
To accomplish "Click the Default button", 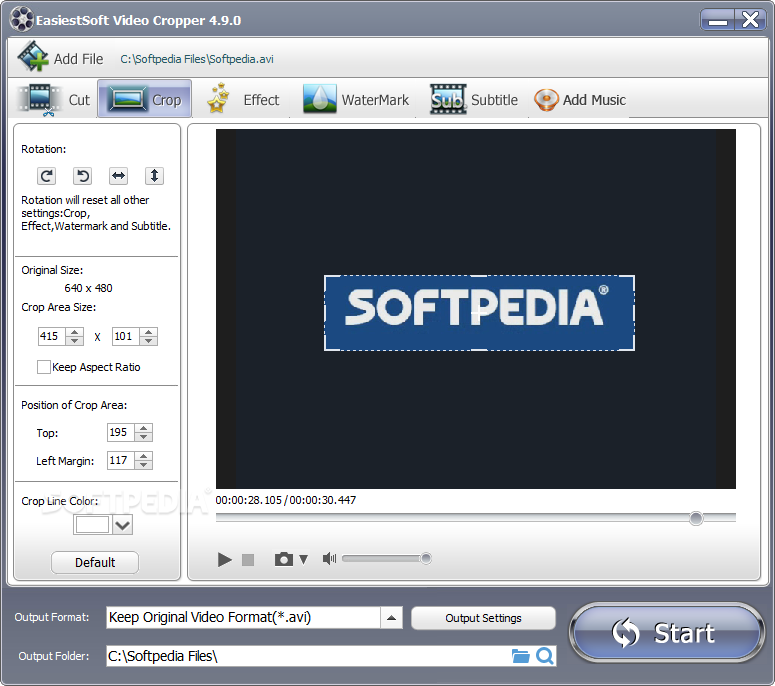I will [95, 562].
